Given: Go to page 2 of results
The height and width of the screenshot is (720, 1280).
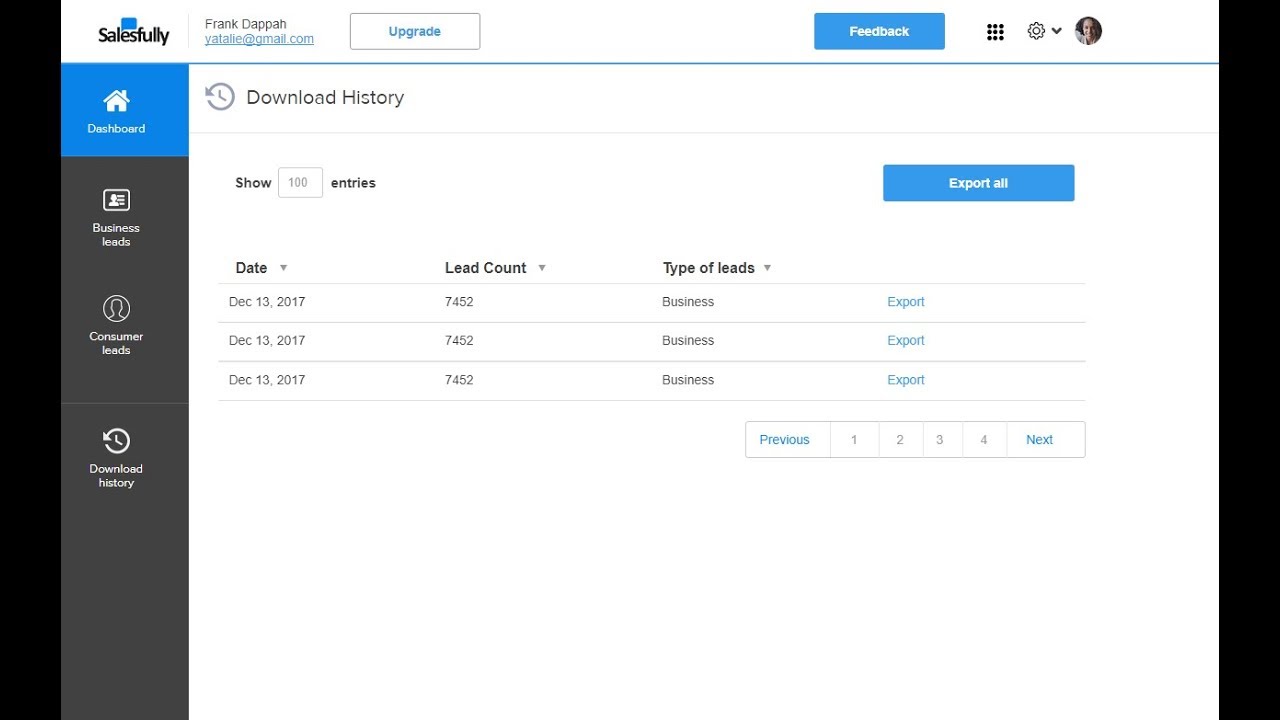Looking at the screenshot, I should click(x=900, y=440).
